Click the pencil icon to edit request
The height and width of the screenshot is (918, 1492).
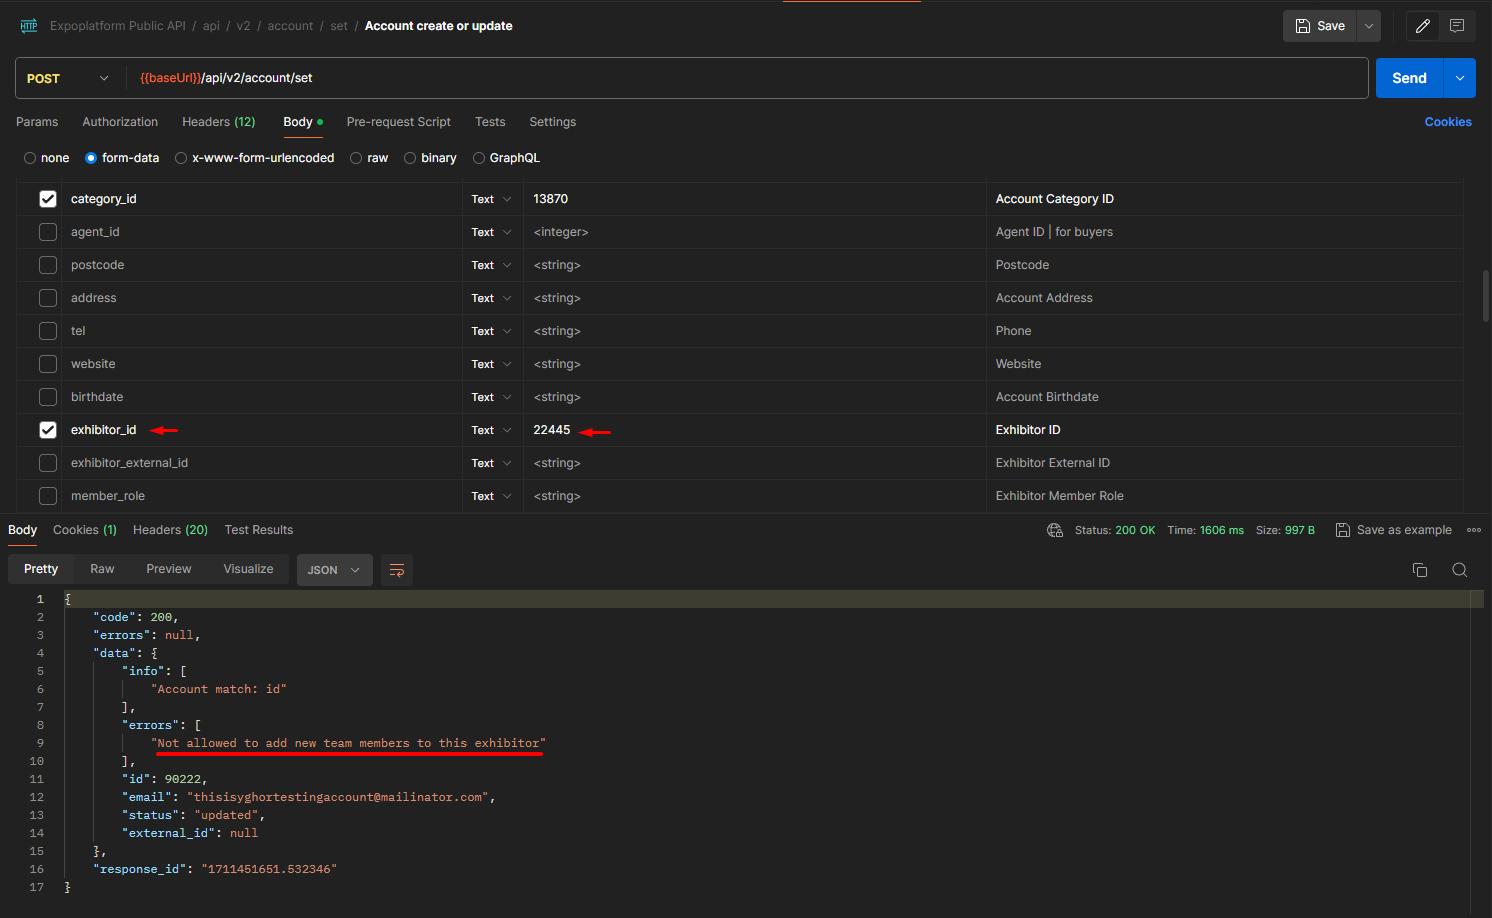[x=1422, y=25]
